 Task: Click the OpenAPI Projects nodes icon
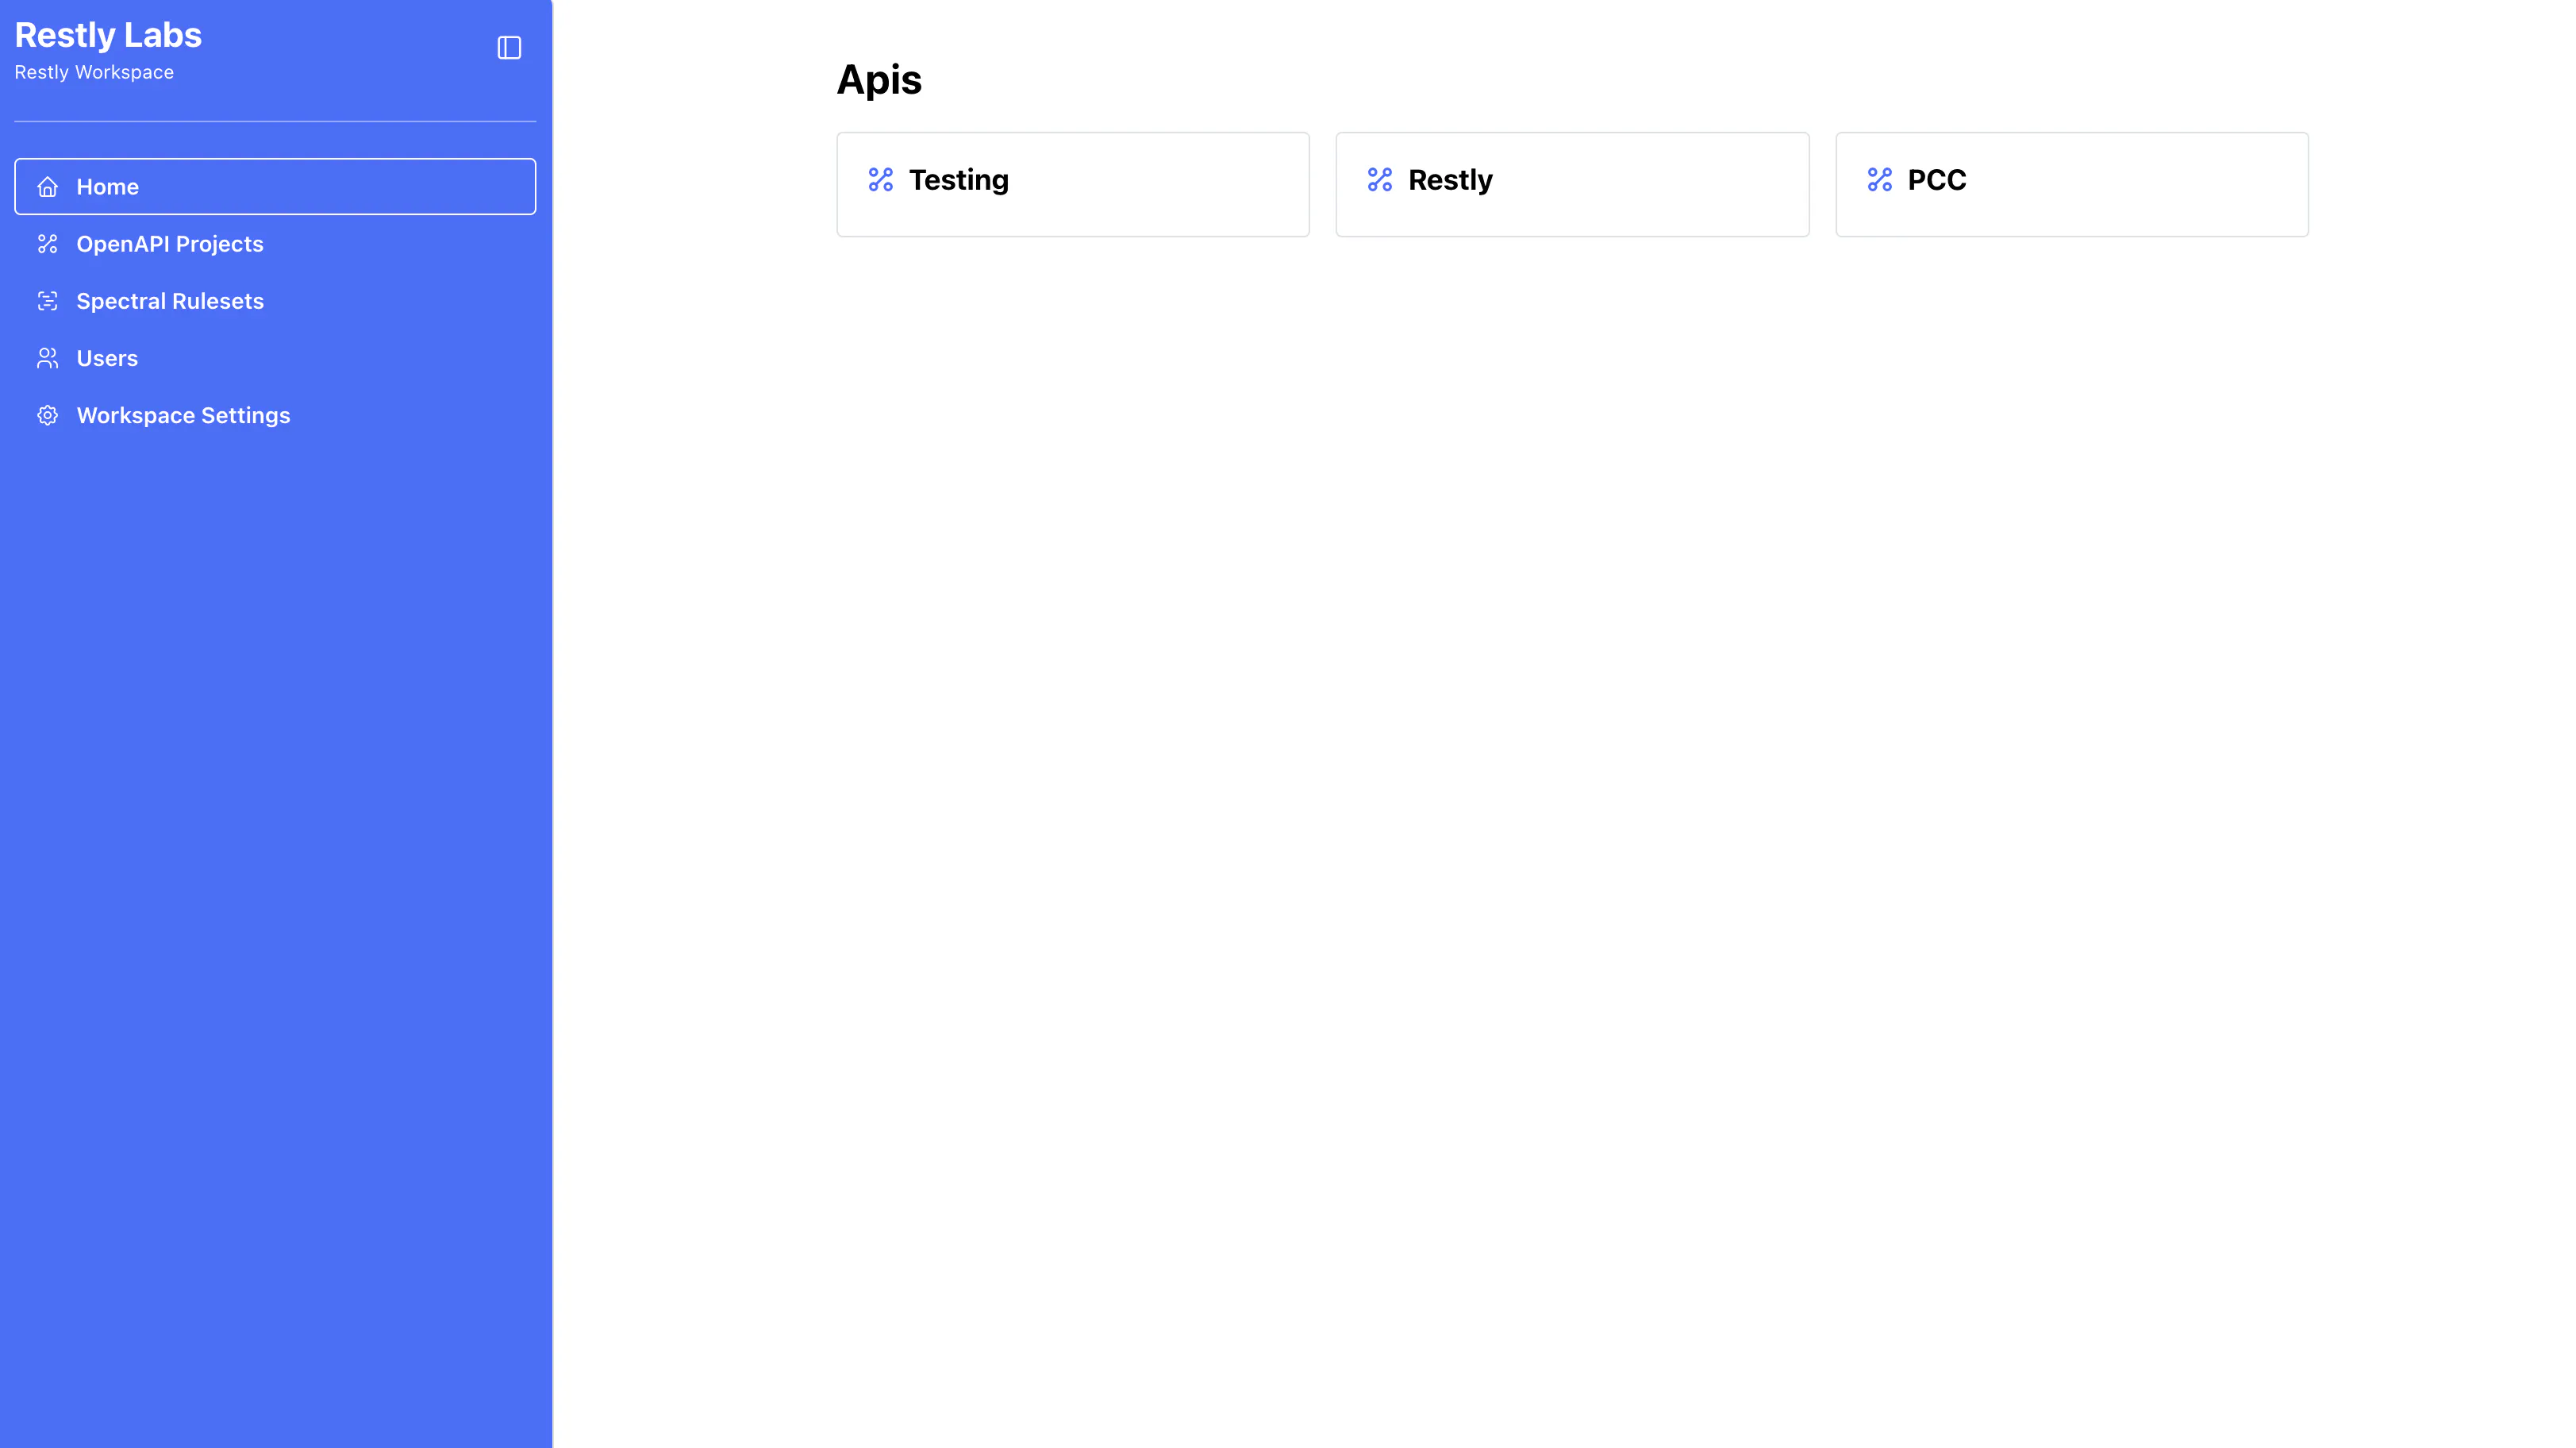pyautogui.click(x=47, y=244)
